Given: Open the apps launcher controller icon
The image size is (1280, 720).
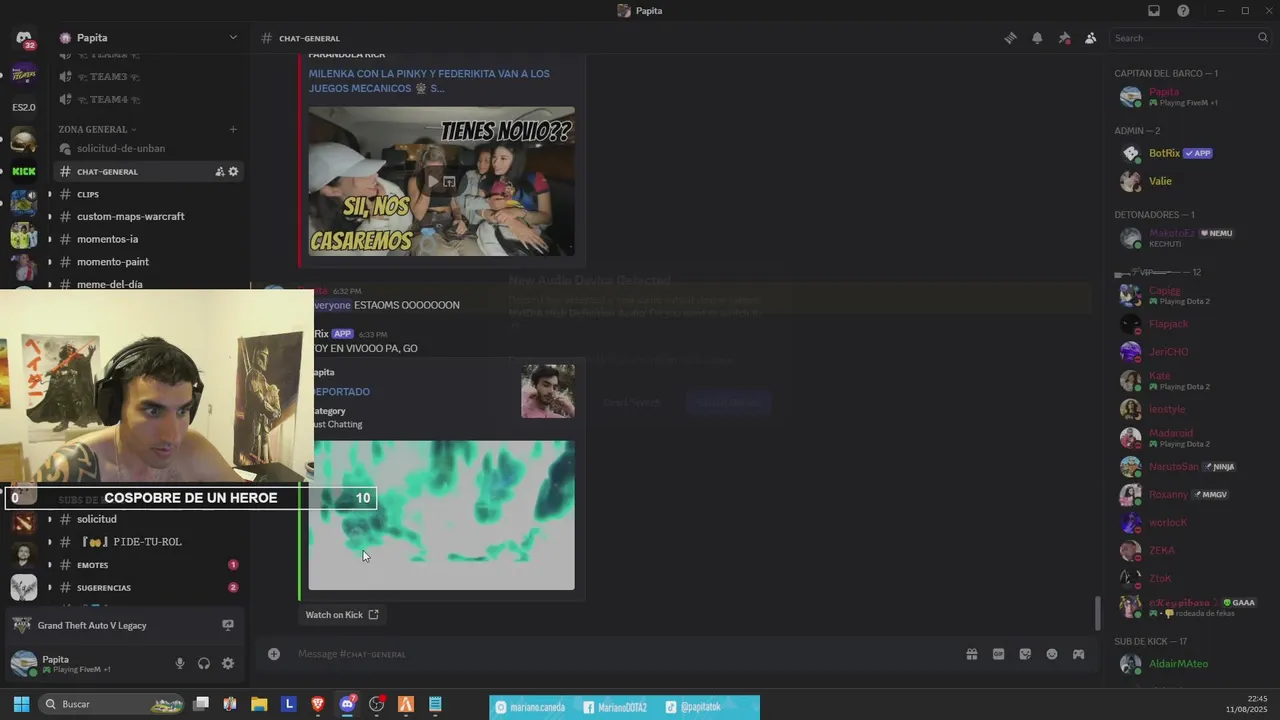Looking at the screenshot, I should (x=1079, y=654).
